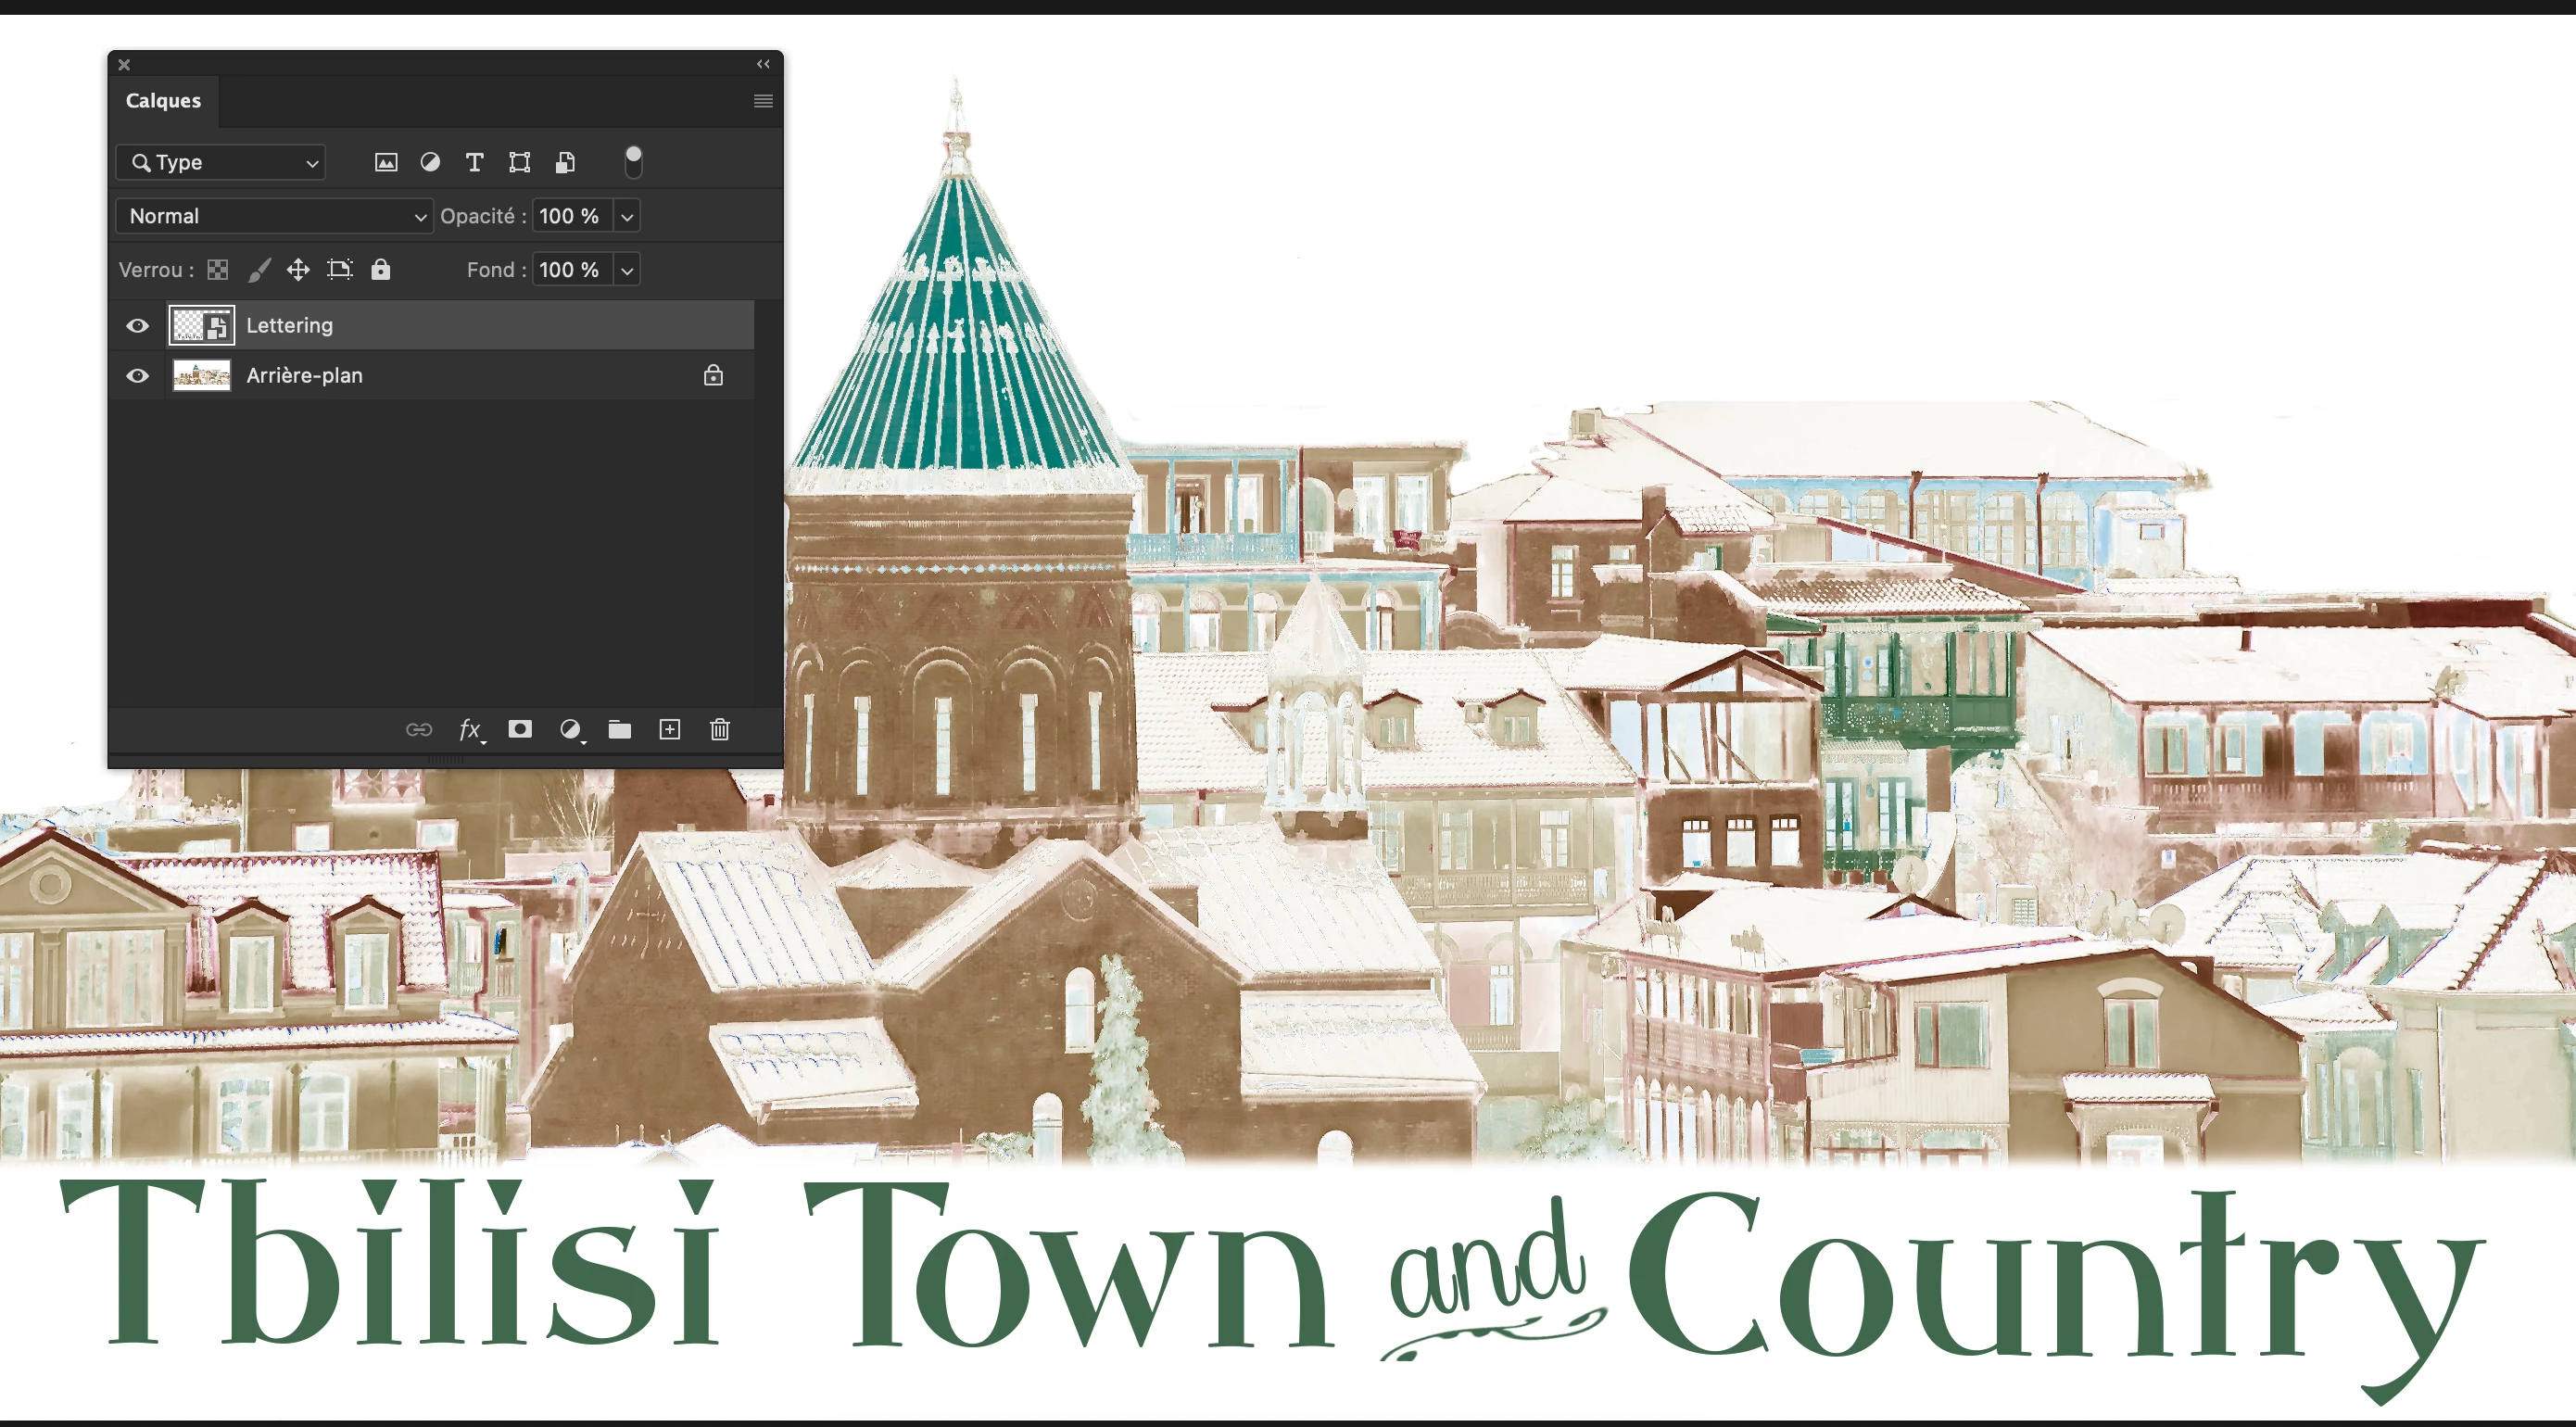This screenshot has width=2576, height=1427.
Task: Add a layer mask
Action: tap(520, 730)
